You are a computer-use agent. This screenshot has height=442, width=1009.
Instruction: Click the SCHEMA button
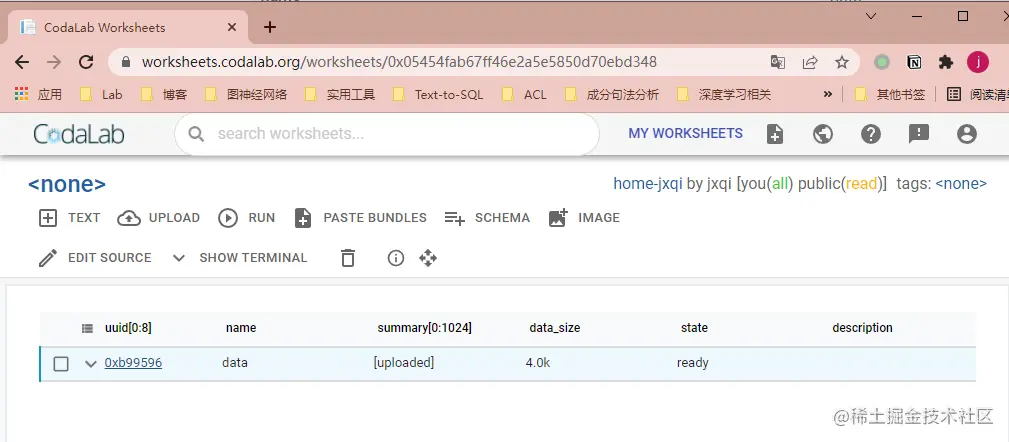coord(487,217)
